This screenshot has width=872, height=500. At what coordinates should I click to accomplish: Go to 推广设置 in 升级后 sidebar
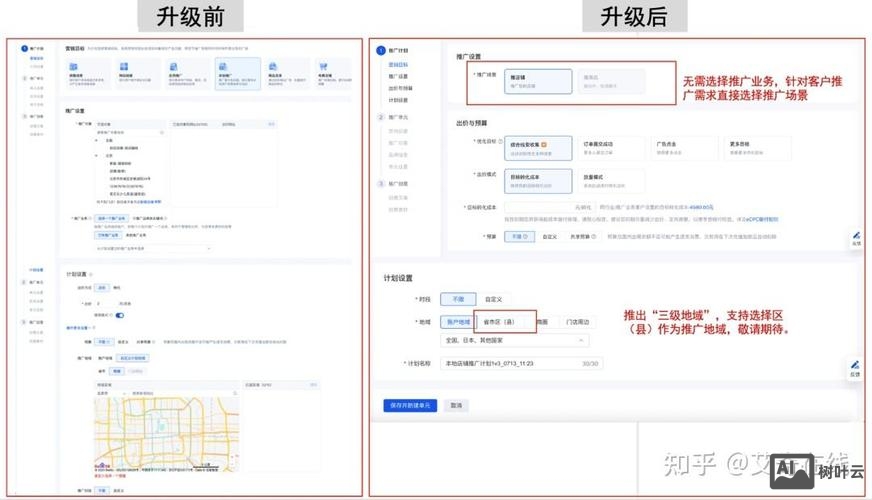398,76
